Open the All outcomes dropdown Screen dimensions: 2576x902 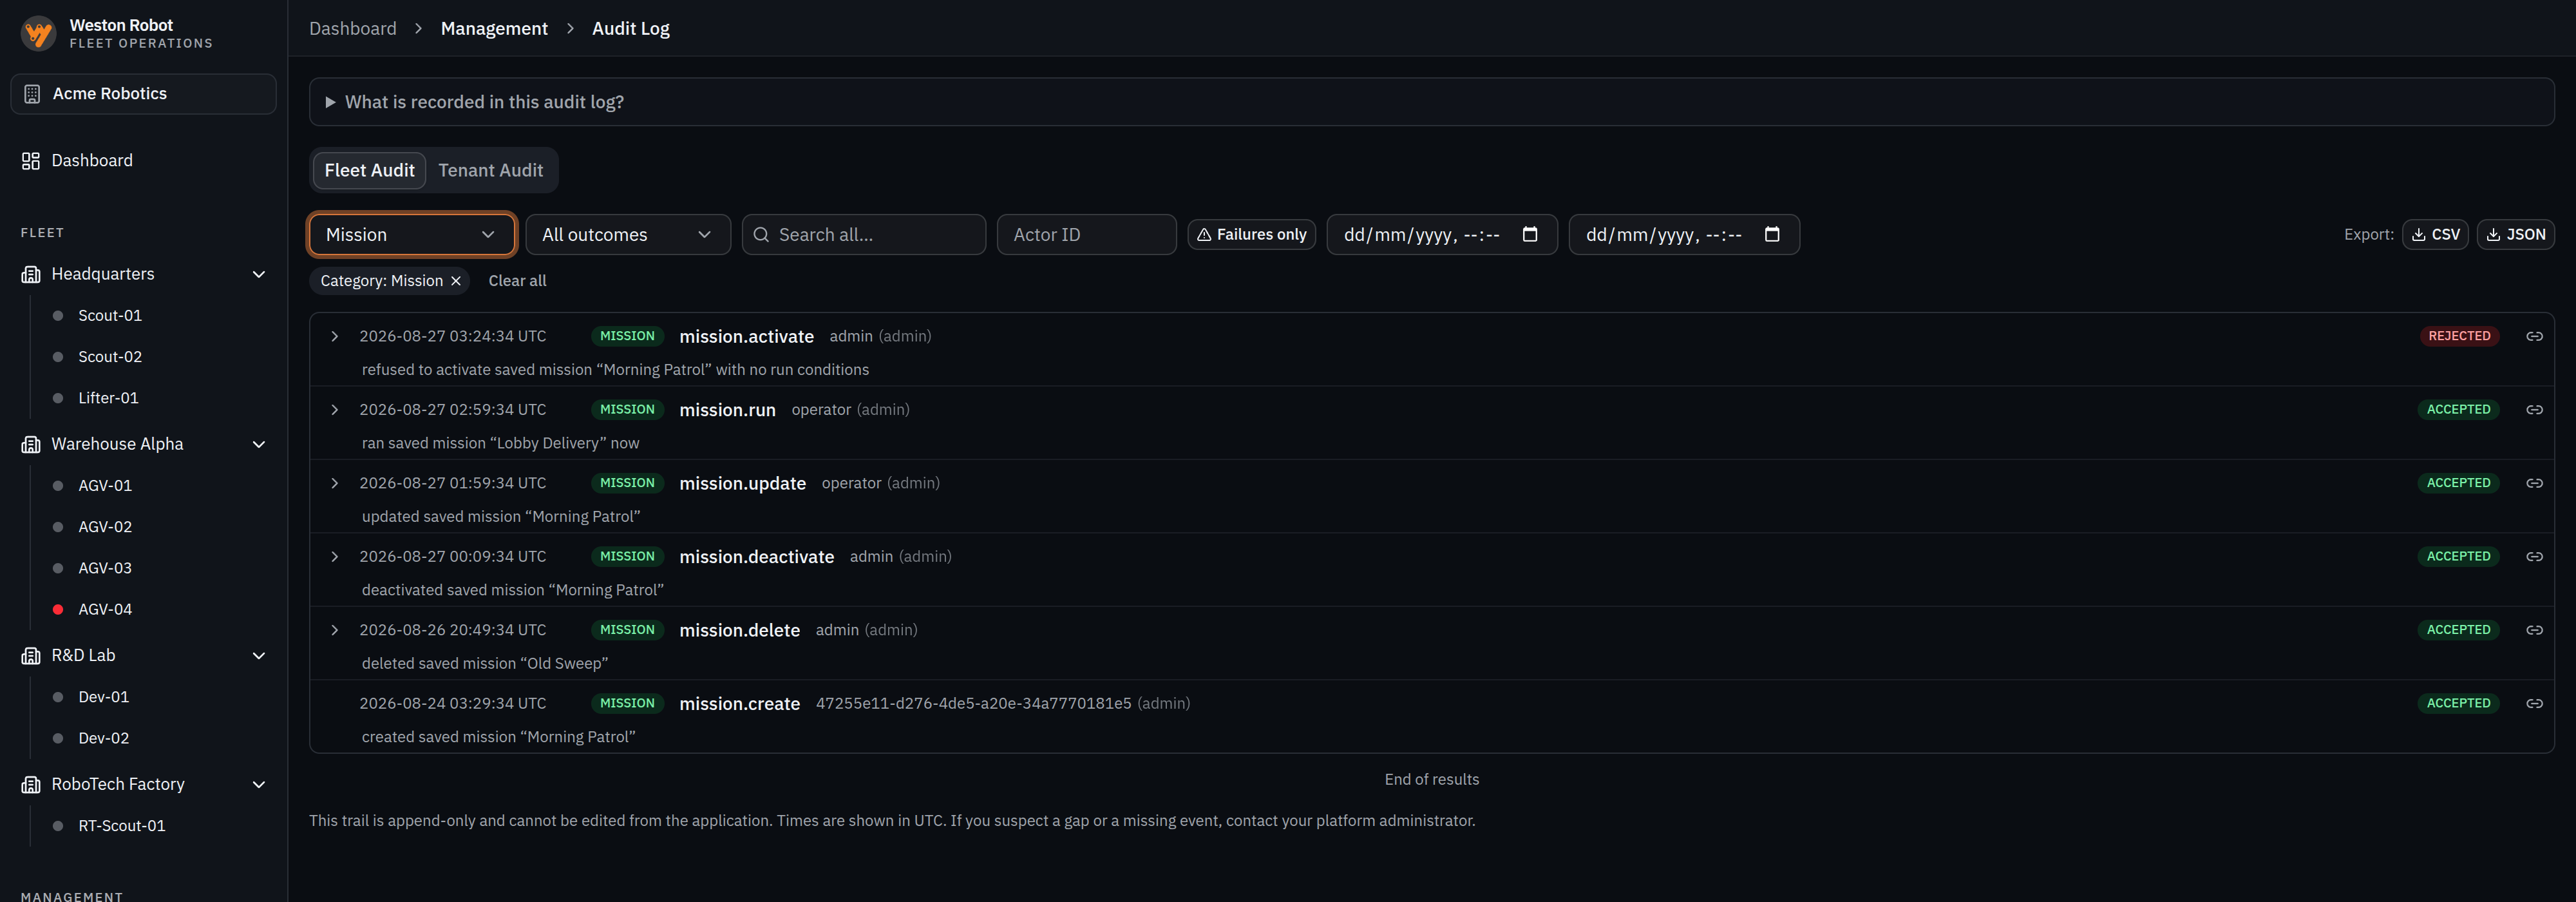tap(627, 235)
